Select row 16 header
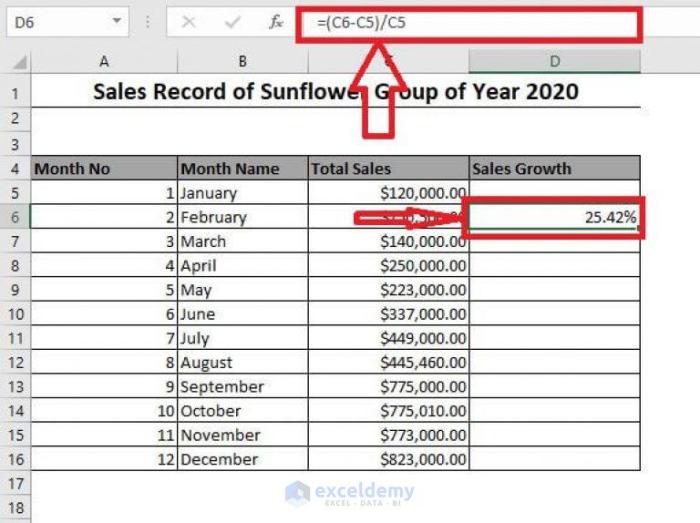 tap(15, 459)
